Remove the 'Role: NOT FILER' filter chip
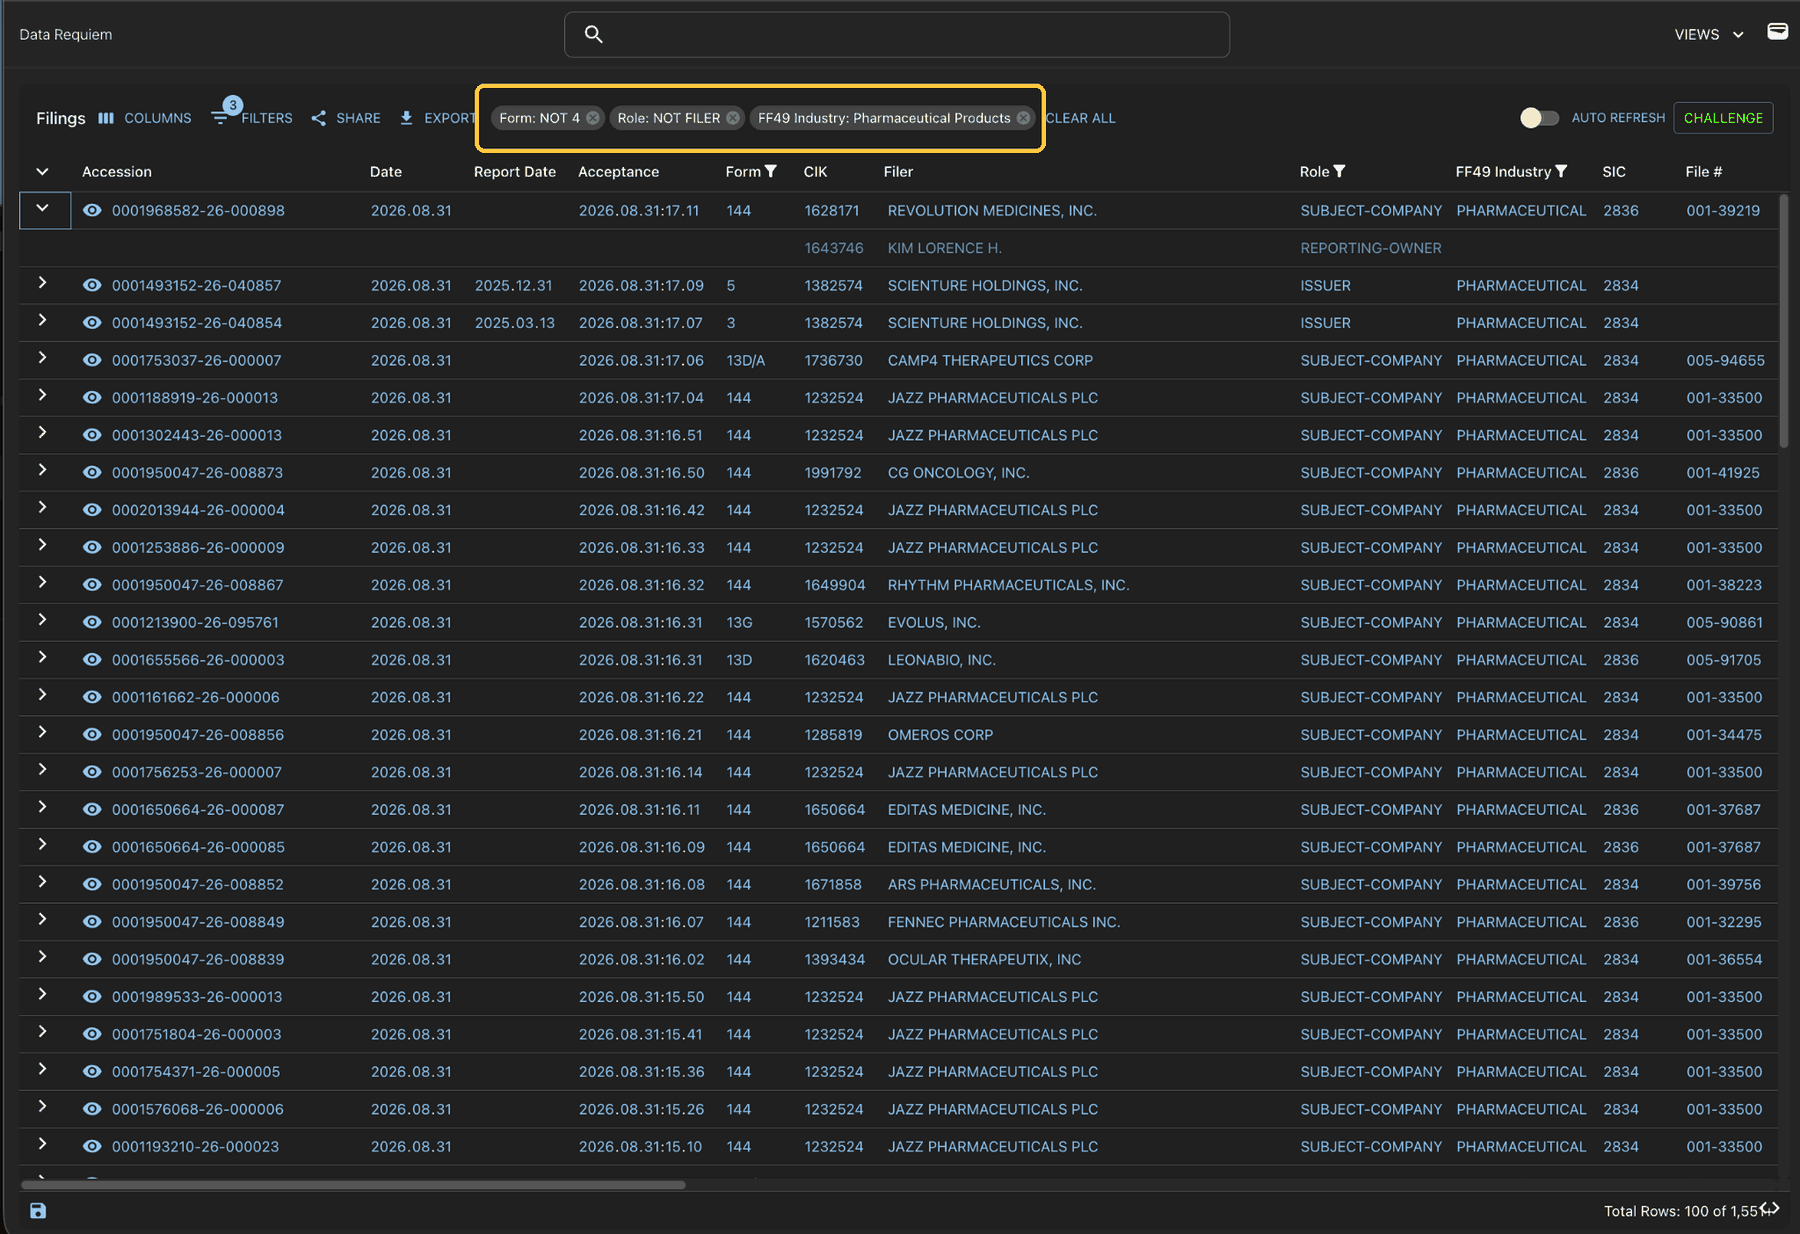The width and height of the screenshot is (1800, 1234). 733,118
